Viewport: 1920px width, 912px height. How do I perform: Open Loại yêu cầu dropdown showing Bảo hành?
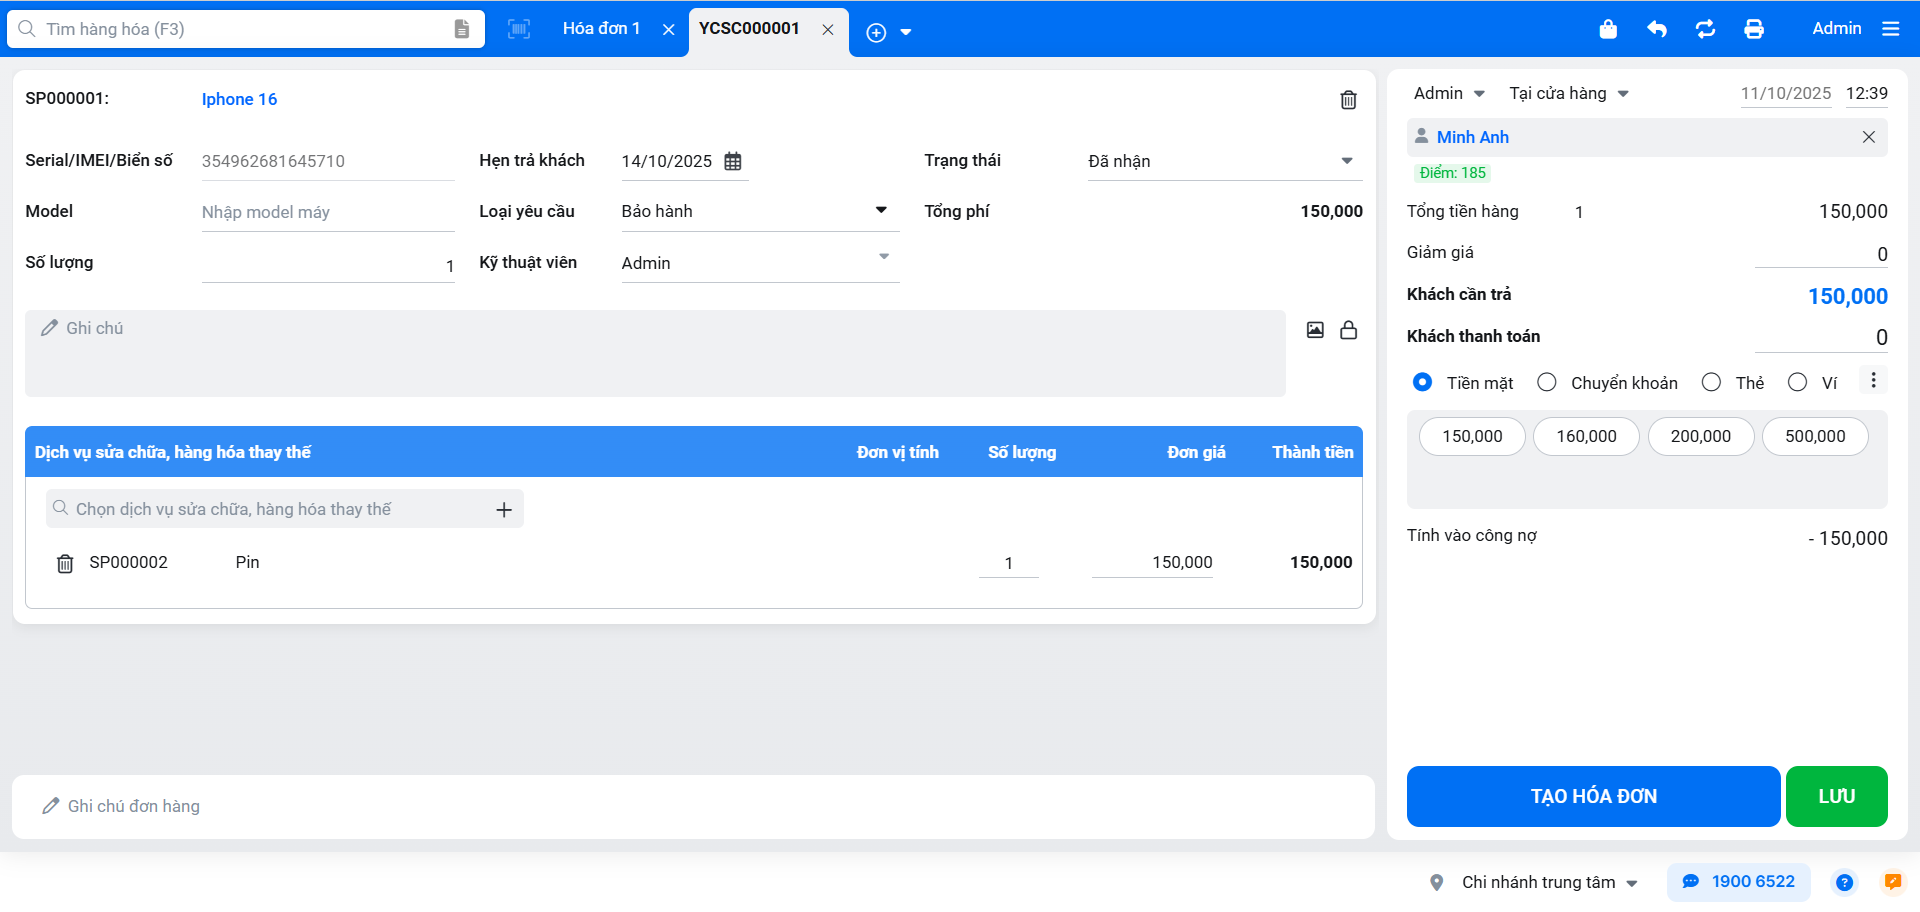[x=760, y=211]
